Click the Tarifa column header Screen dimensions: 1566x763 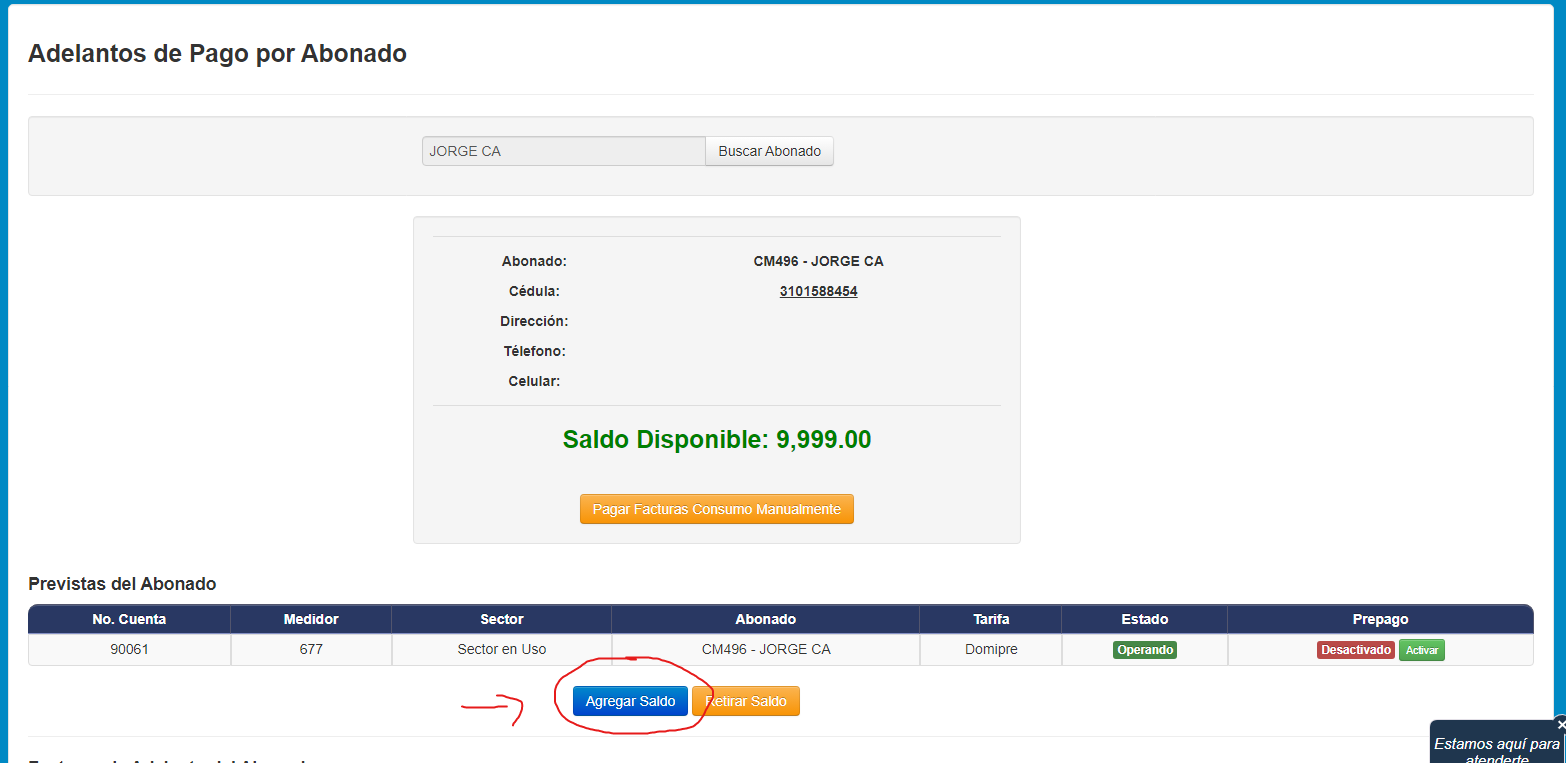coord(991,619)
